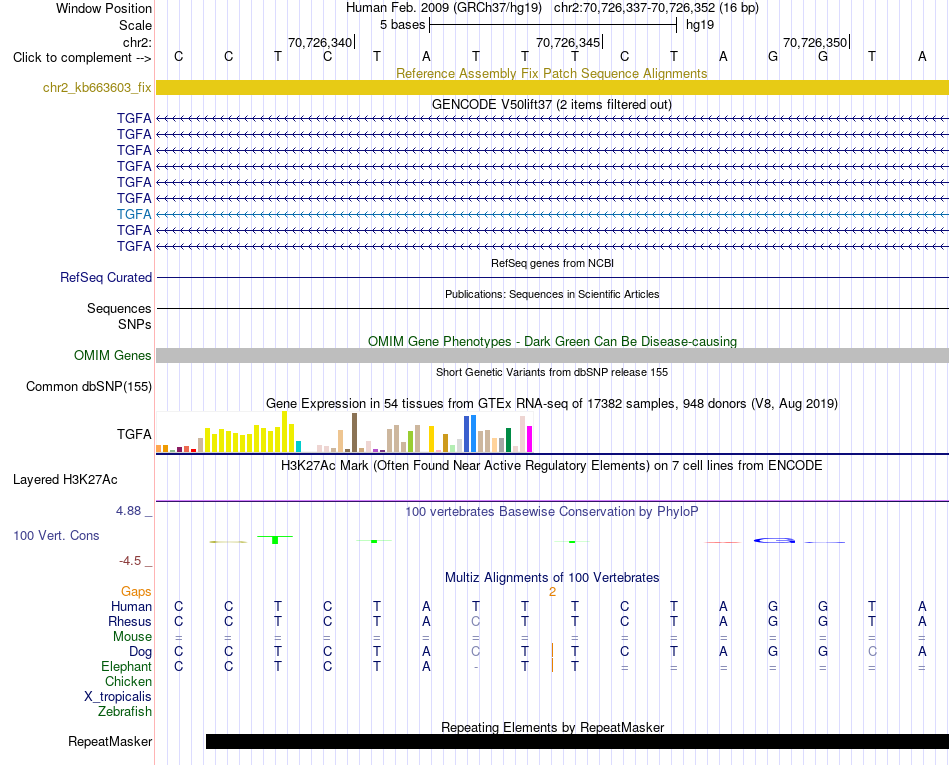Screen dimensions: 950x765
Task: Click the TGFA GTEx expression bar chart
Action: point(344,432)
